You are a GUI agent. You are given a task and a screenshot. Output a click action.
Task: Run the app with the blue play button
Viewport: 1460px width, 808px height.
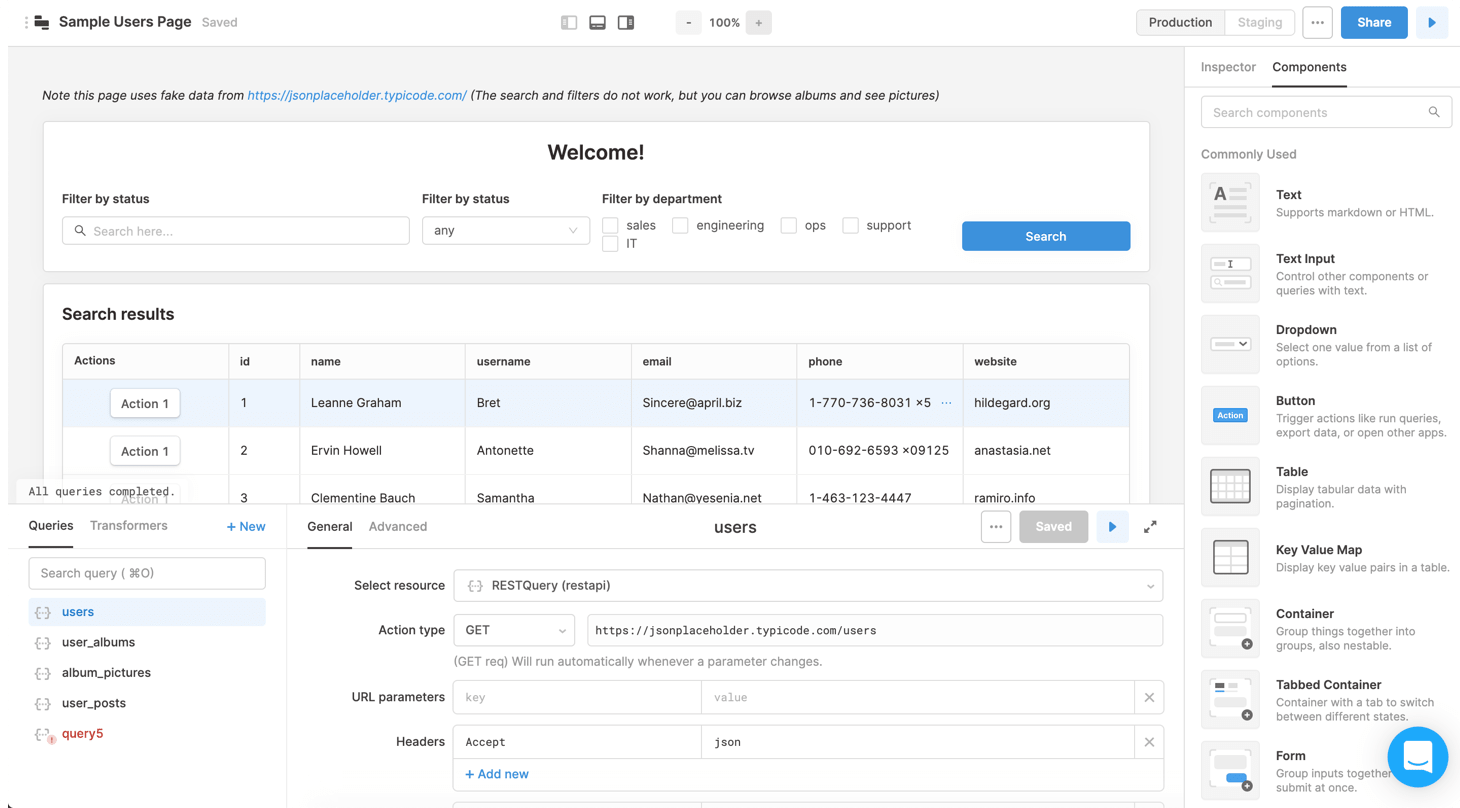(1432, 22)
